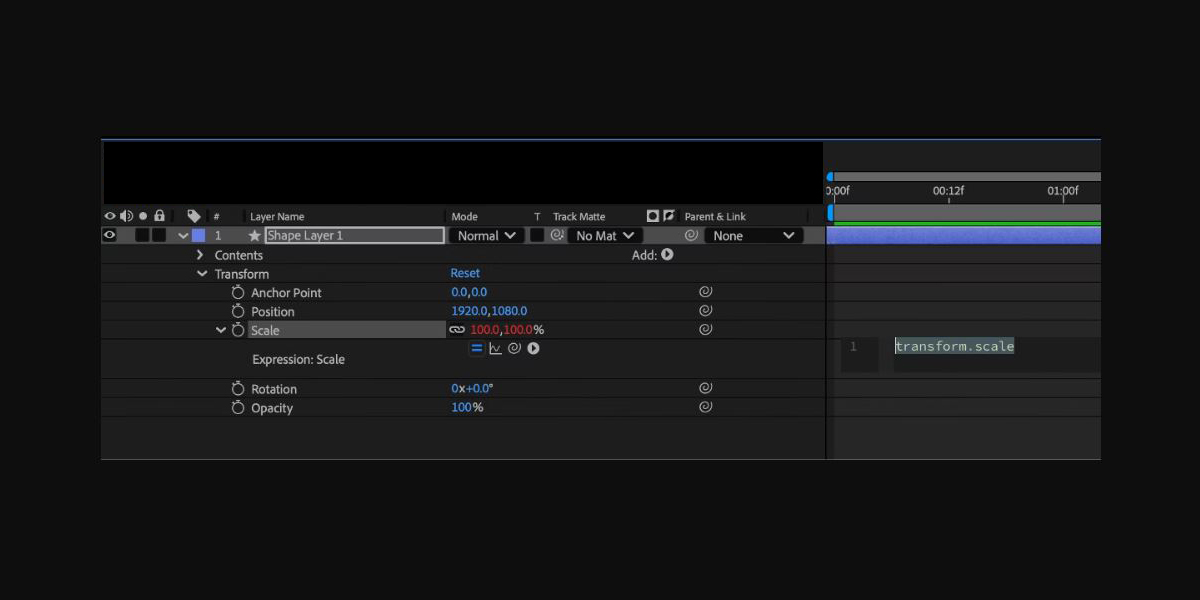Screen dimensions: 1200x600
Task: Expand the Contents group
Action: click(200, 255)
